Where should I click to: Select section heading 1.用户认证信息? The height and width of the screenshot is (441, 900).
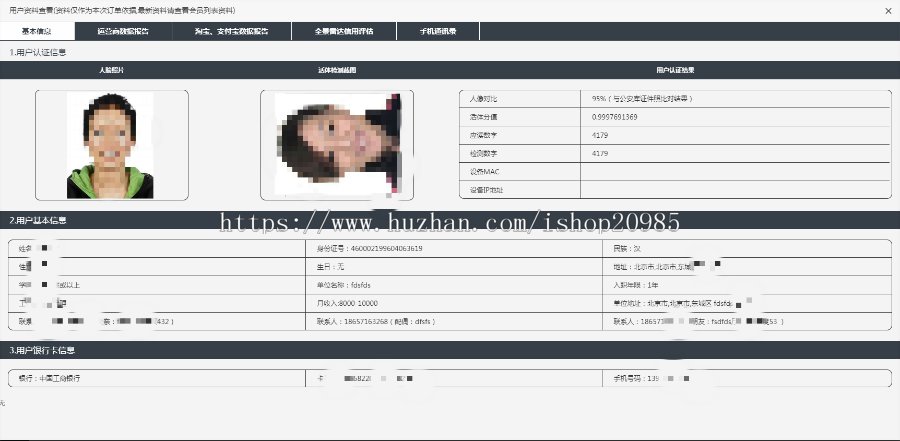[37, 52]
